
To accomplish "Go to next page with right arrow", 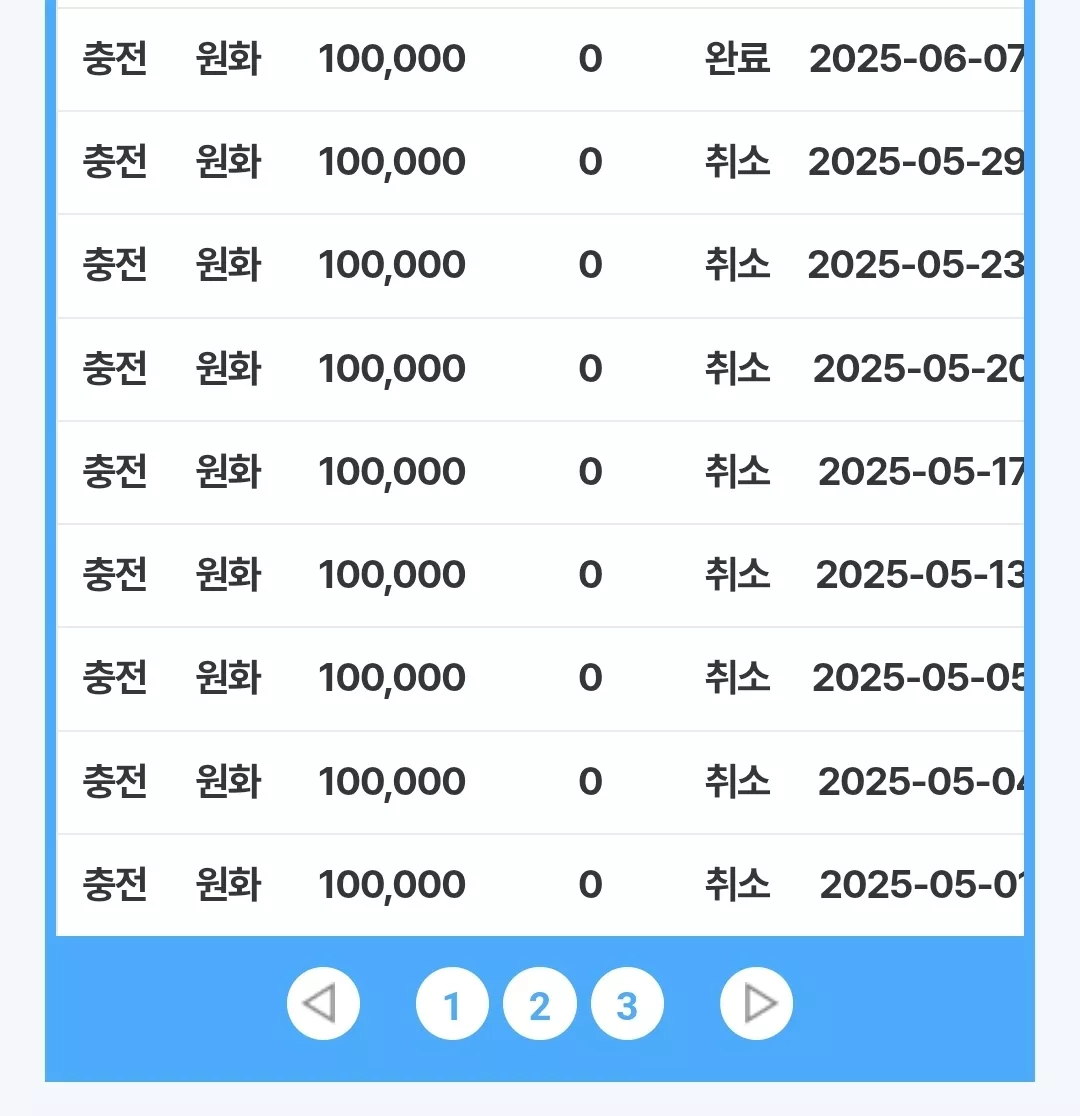I will click(x=756, y=1004).
